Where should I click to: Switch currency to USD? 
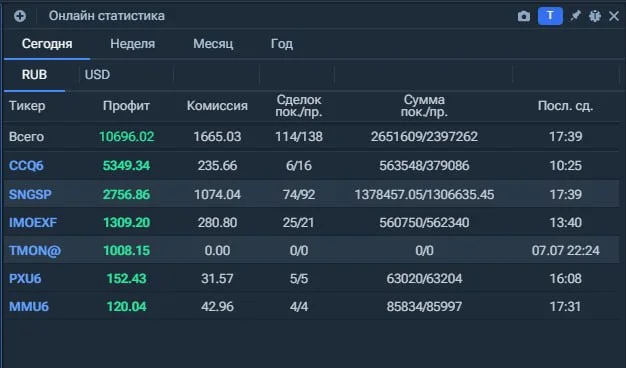tap(97, 75)
